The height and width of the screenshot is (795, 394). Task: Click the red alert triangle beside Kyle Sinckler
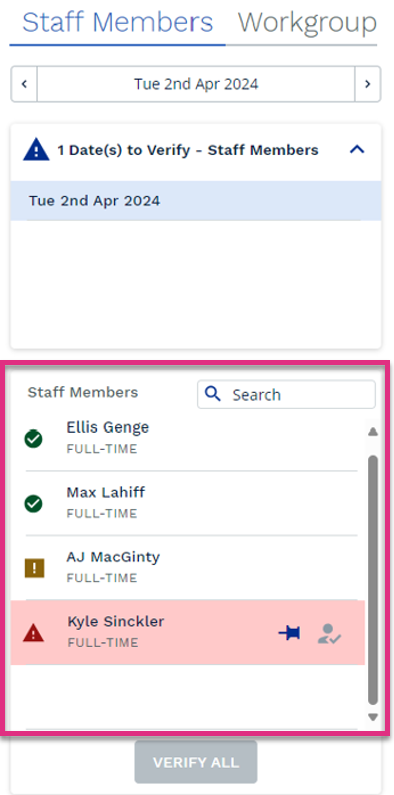point(33,633)
